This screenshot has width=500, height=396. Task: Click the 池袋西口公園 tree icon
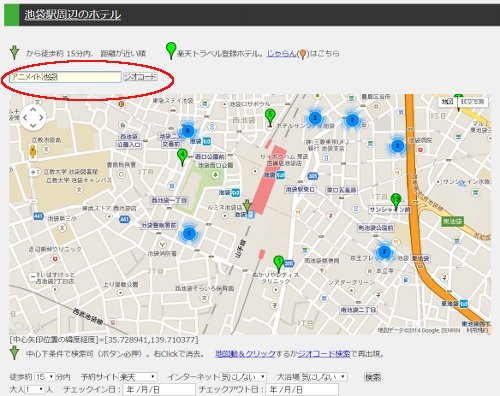click(x=215, y=175)
